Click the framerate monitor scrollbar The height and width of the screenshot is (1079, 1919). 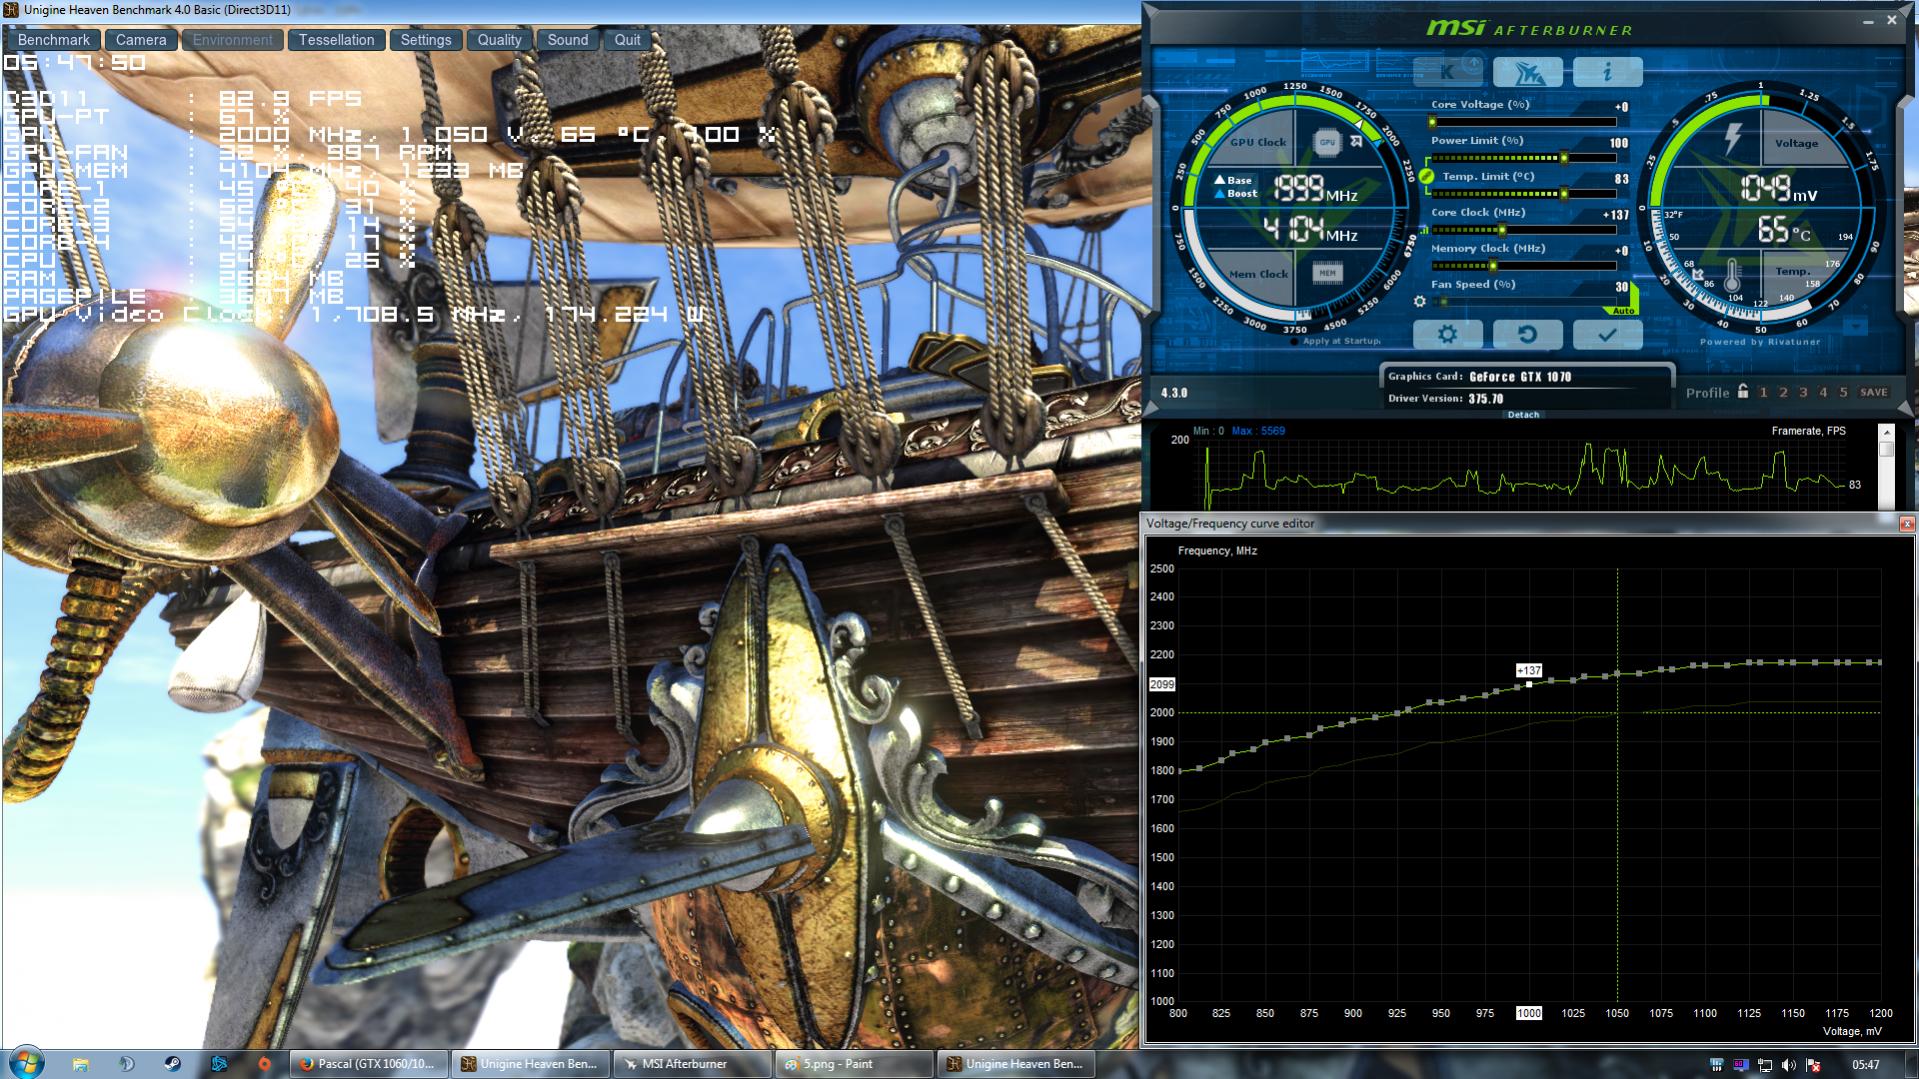[x=1887, y=467]
